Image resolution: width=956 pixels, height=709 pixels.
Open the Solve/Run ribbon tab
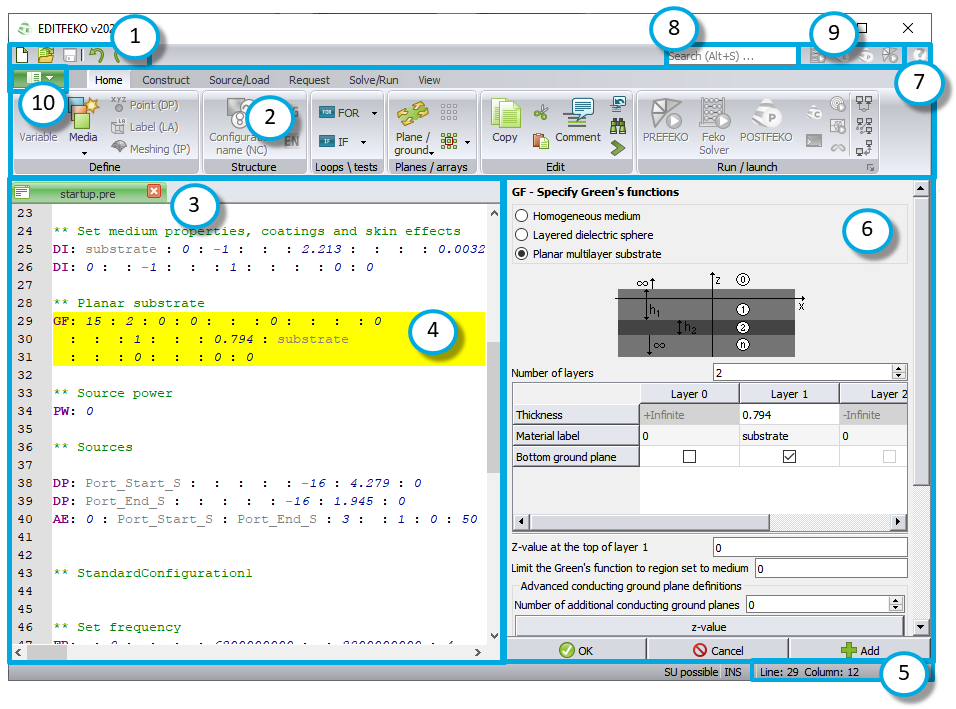374,80
